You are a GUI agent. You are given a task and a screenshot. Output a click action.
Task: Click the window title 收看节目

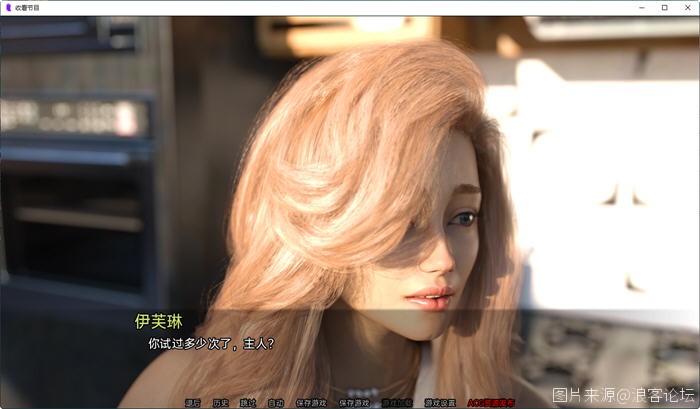click(28, 7)
